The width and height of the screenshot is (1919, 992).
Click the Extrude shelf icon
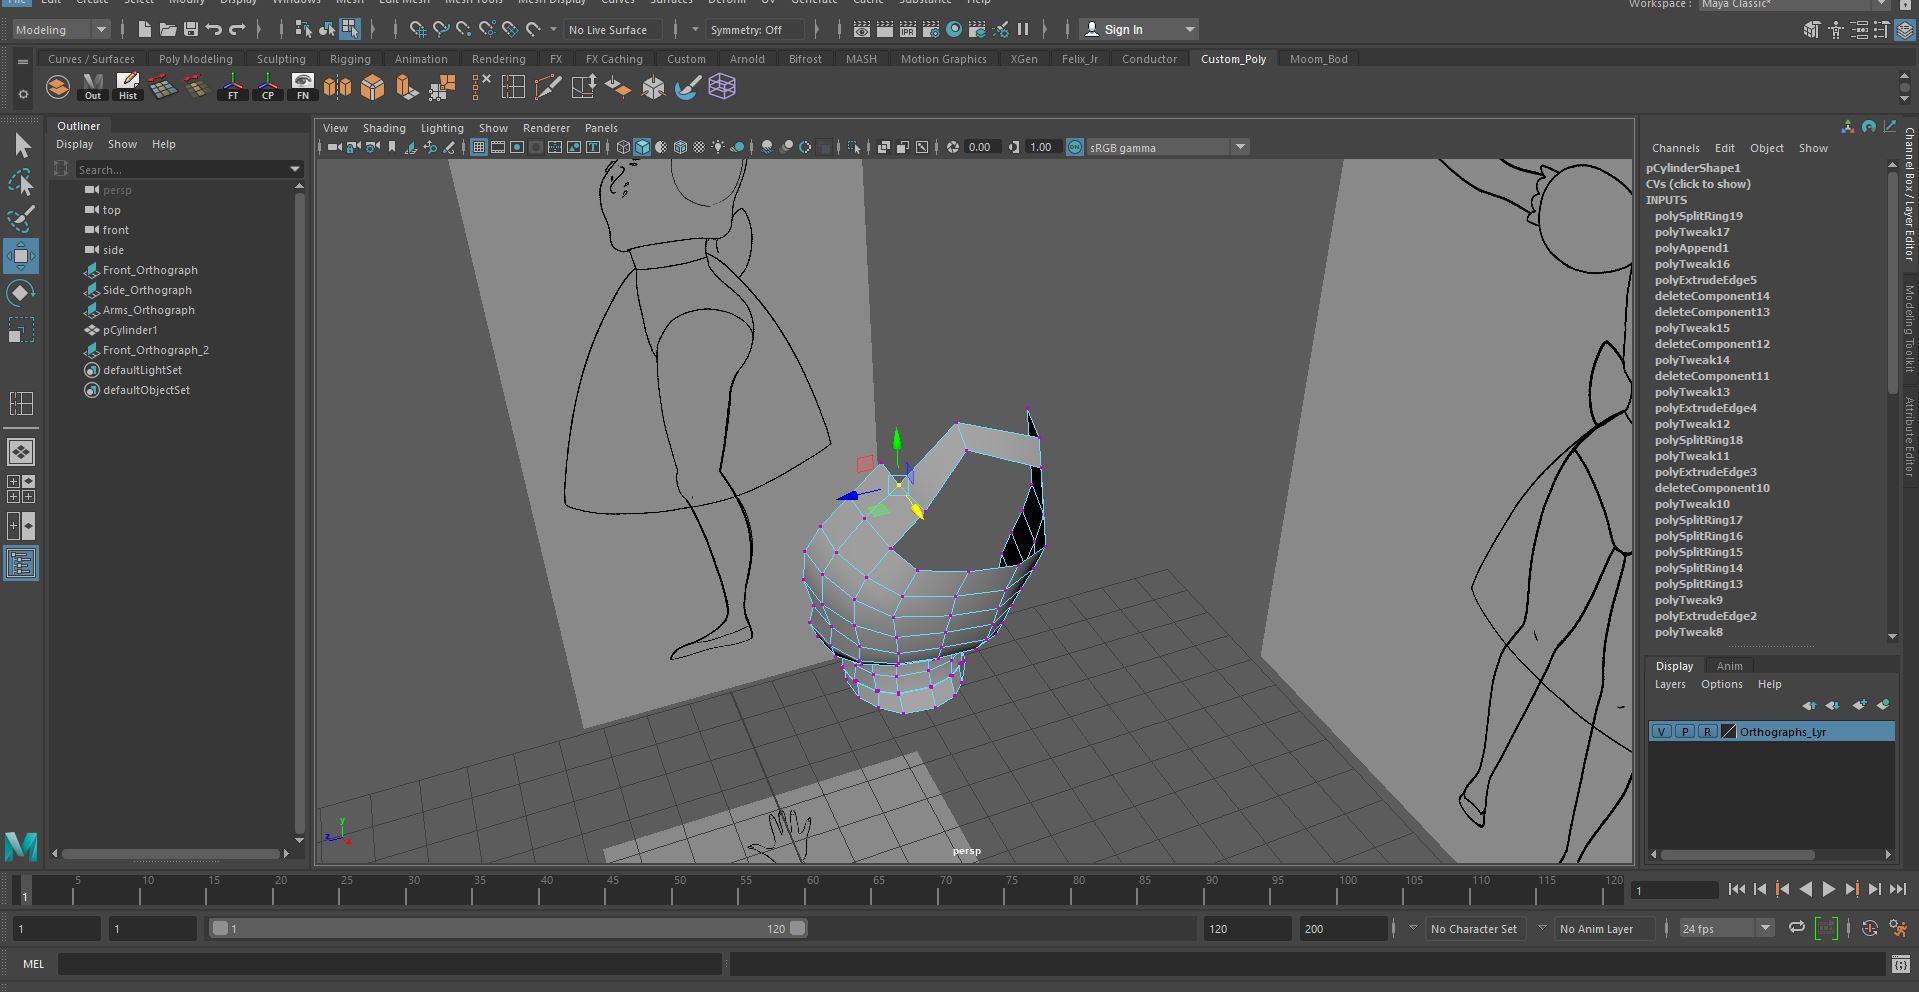pos(407,87)
